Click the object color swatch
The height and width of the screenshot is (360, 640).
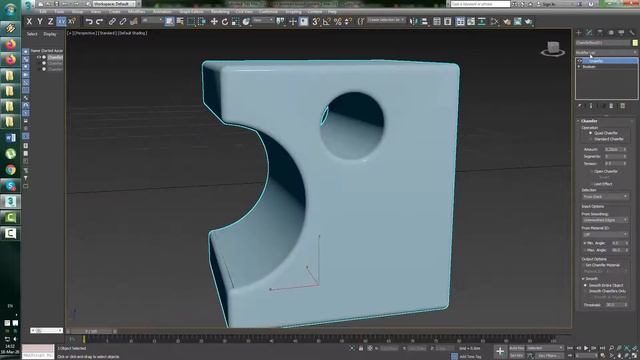[635, 42]
